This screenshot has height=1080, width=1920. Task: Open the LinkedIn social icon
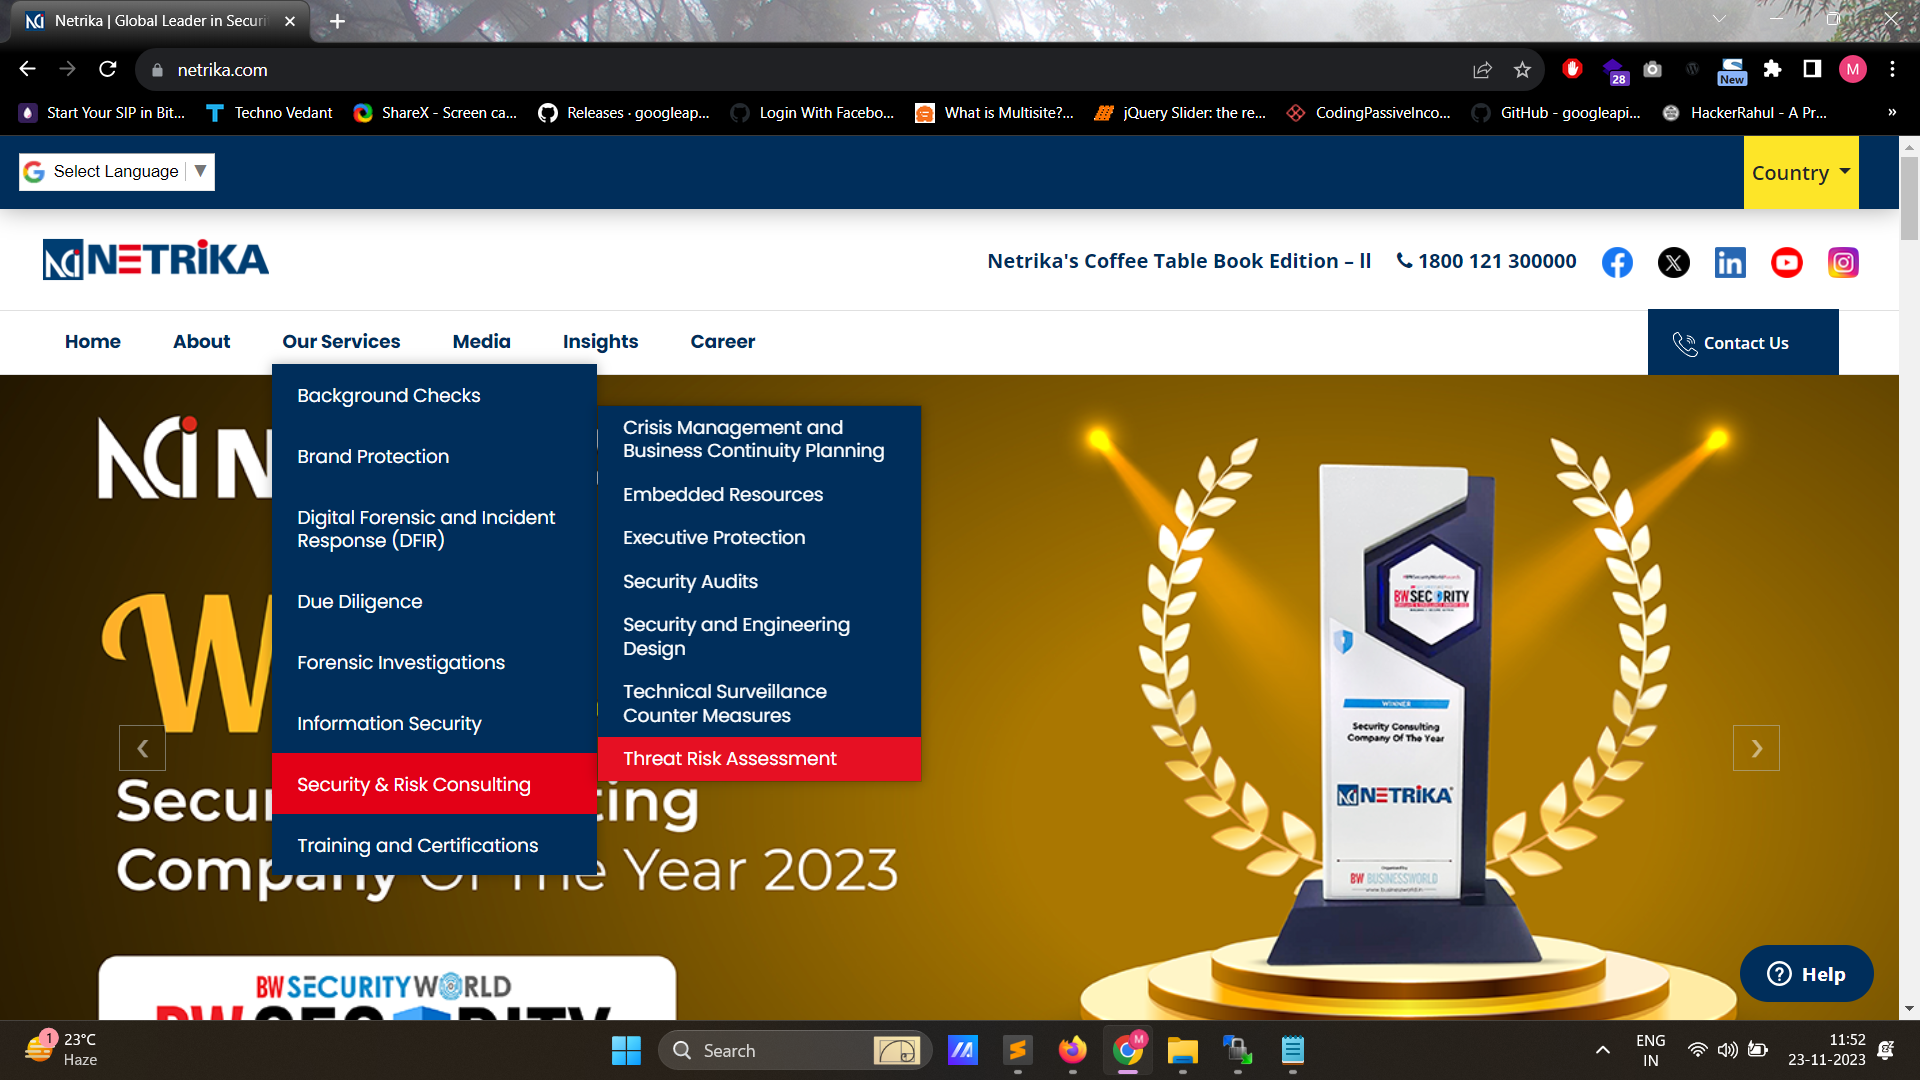pyautogui.click(x=1730, y=263)
